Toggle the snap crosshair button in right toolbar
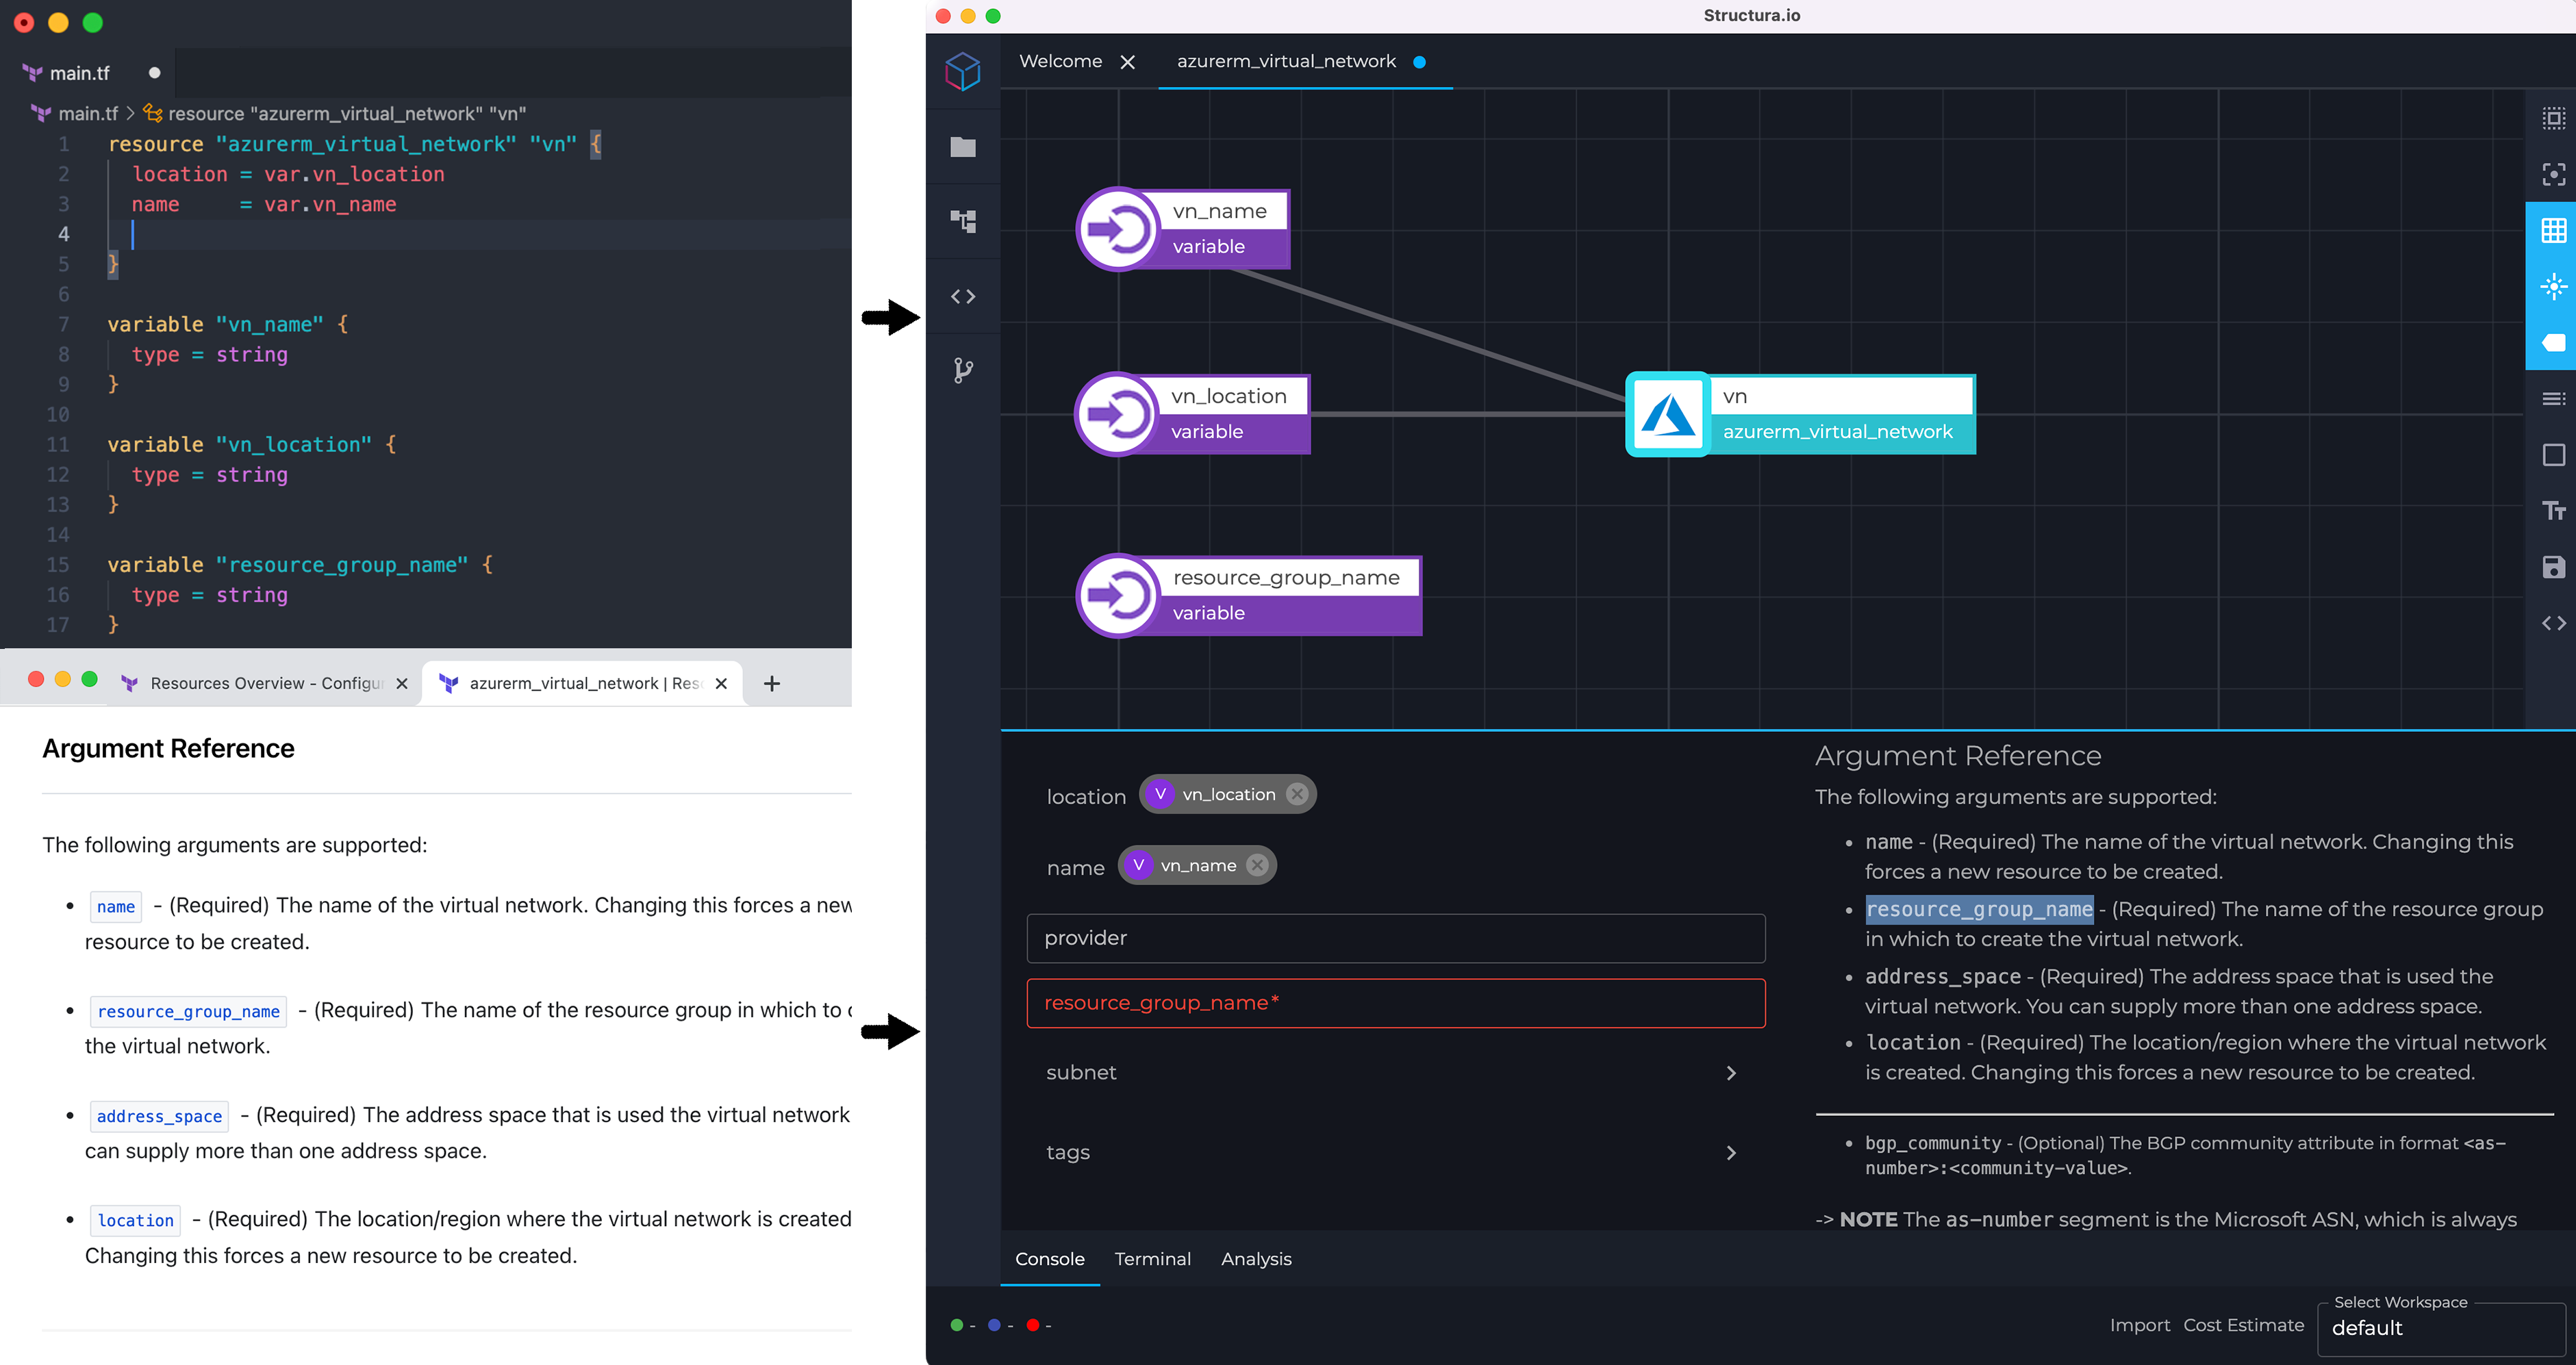The width and height of the screenshot is (2576, 1365). (x=2553, y=287)
